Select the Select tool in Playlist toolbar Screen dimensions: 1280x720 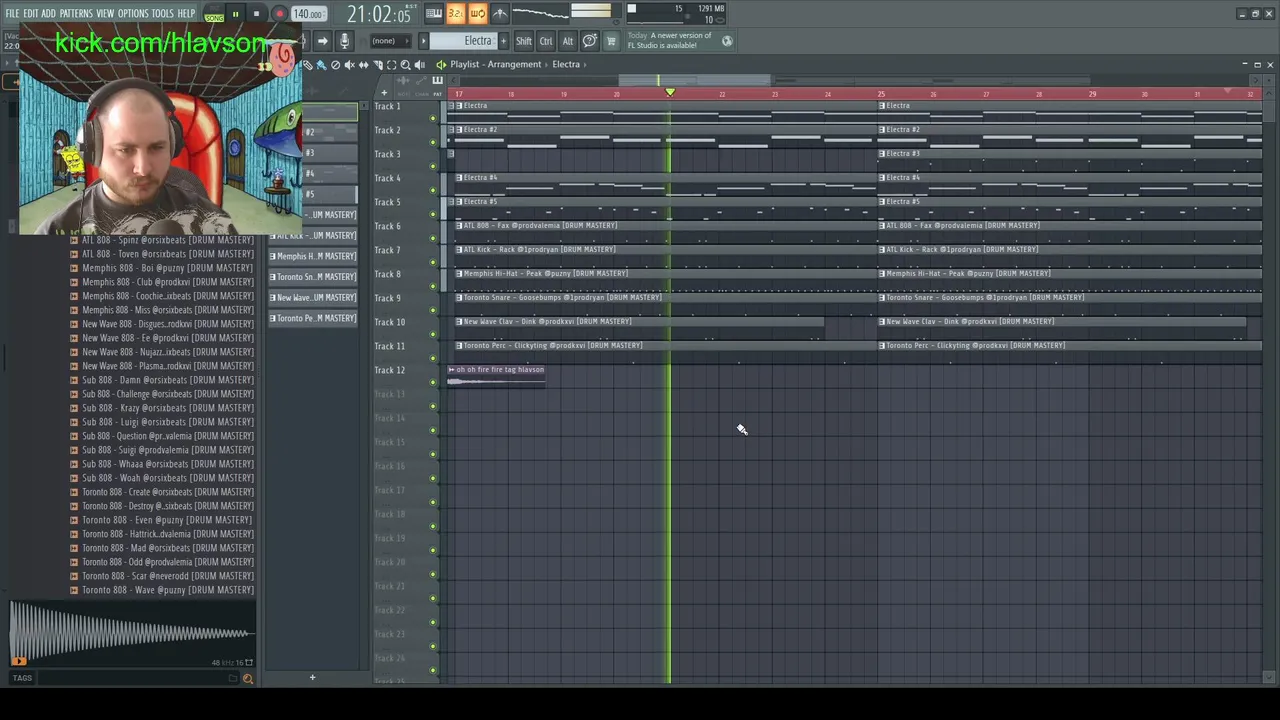coord(391,65)
